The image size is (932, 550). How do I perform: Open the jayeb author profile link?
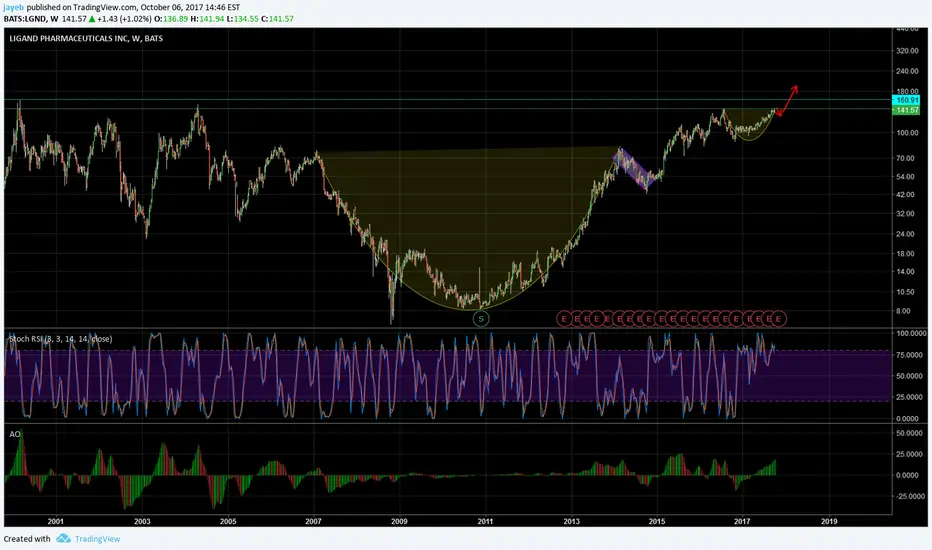(x=14, y=7)
